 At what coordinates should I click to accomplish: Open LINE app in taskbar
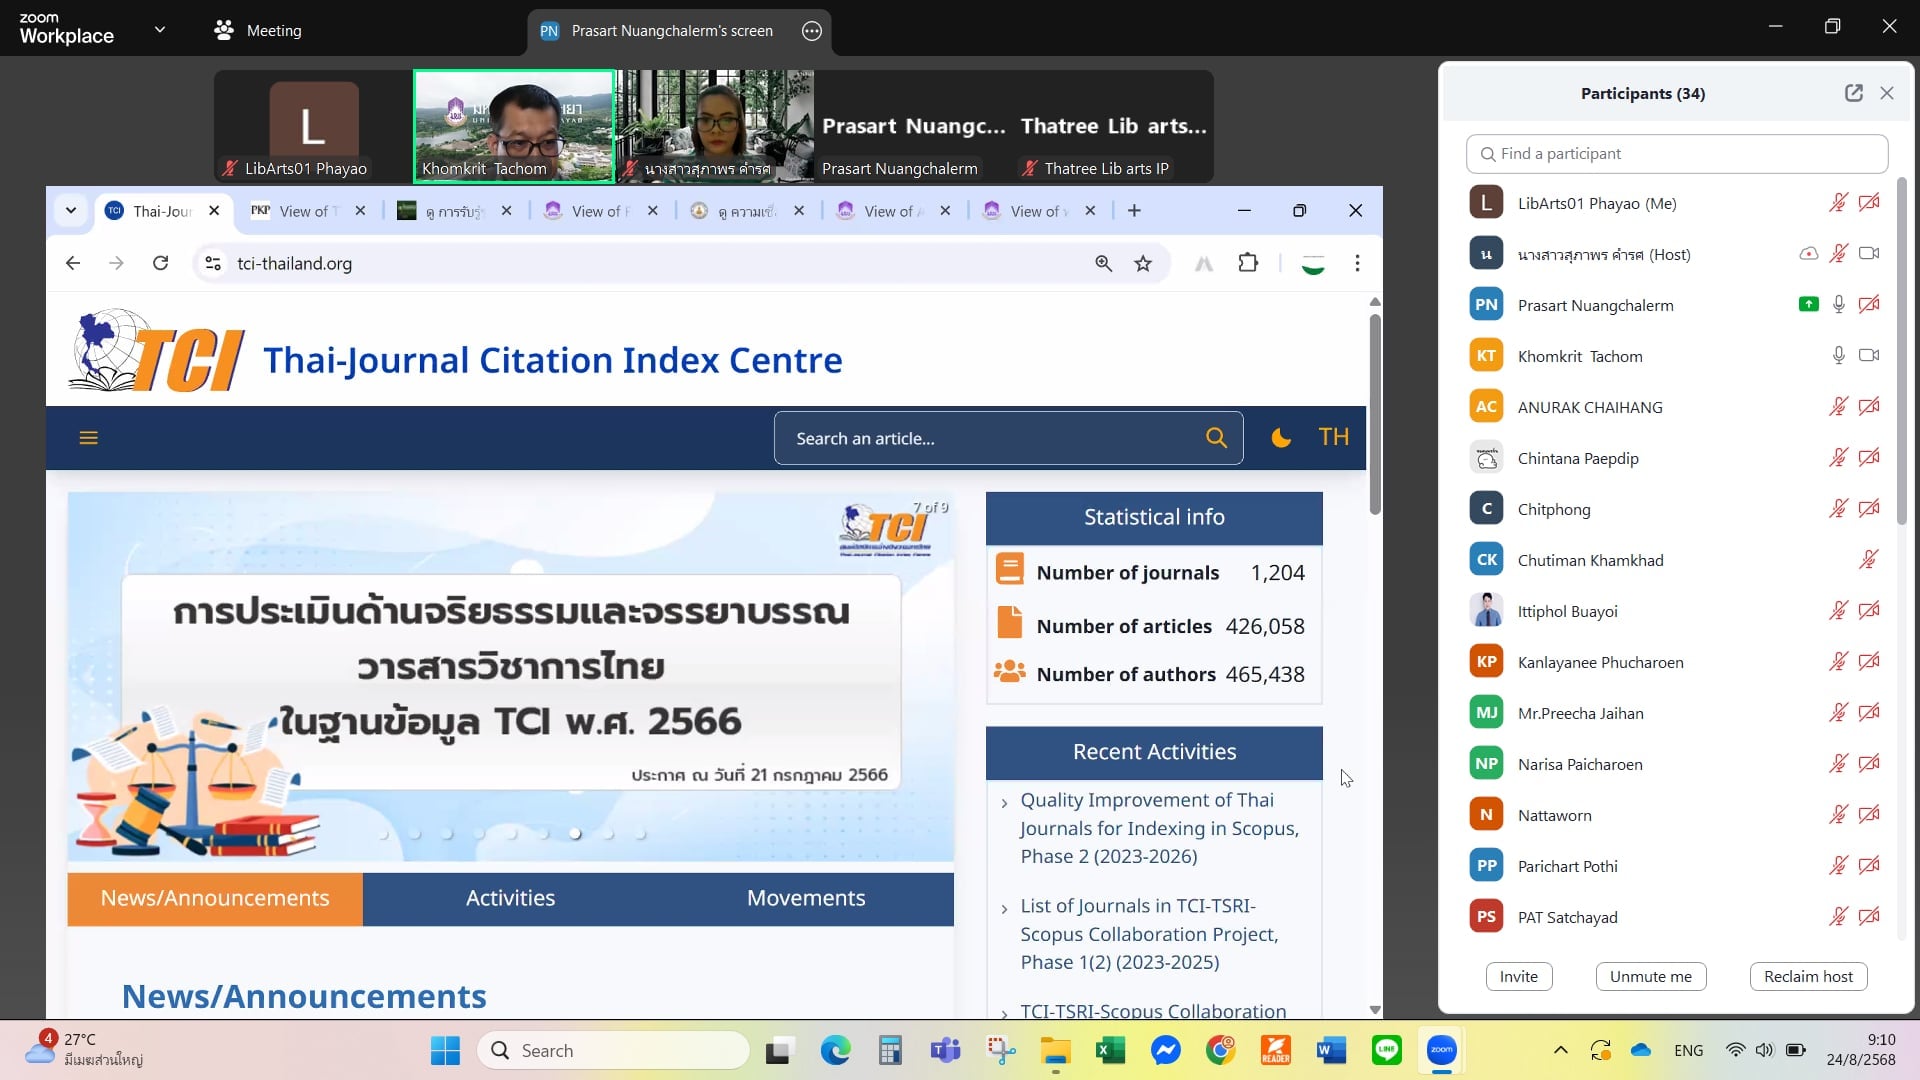[x=1386, y=1050]
